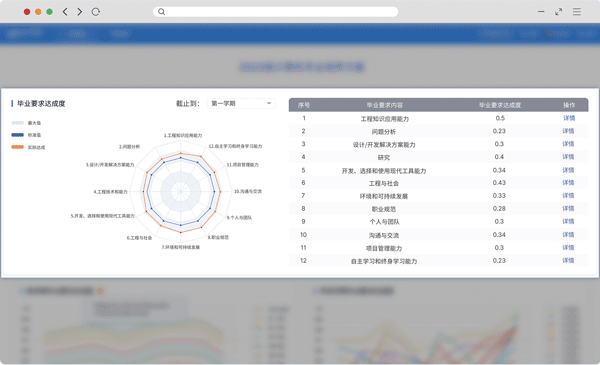Image resolution: width=600 pixels, height=365 pixels.
Task: Toggle the 实际达成 legend series
Action: coord(28,147)
